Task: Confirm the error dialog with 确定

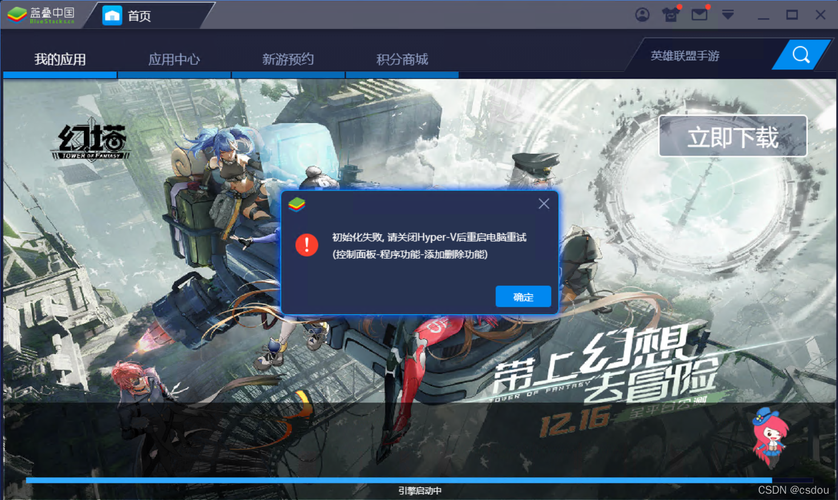Action: click(x=523, y=296)
